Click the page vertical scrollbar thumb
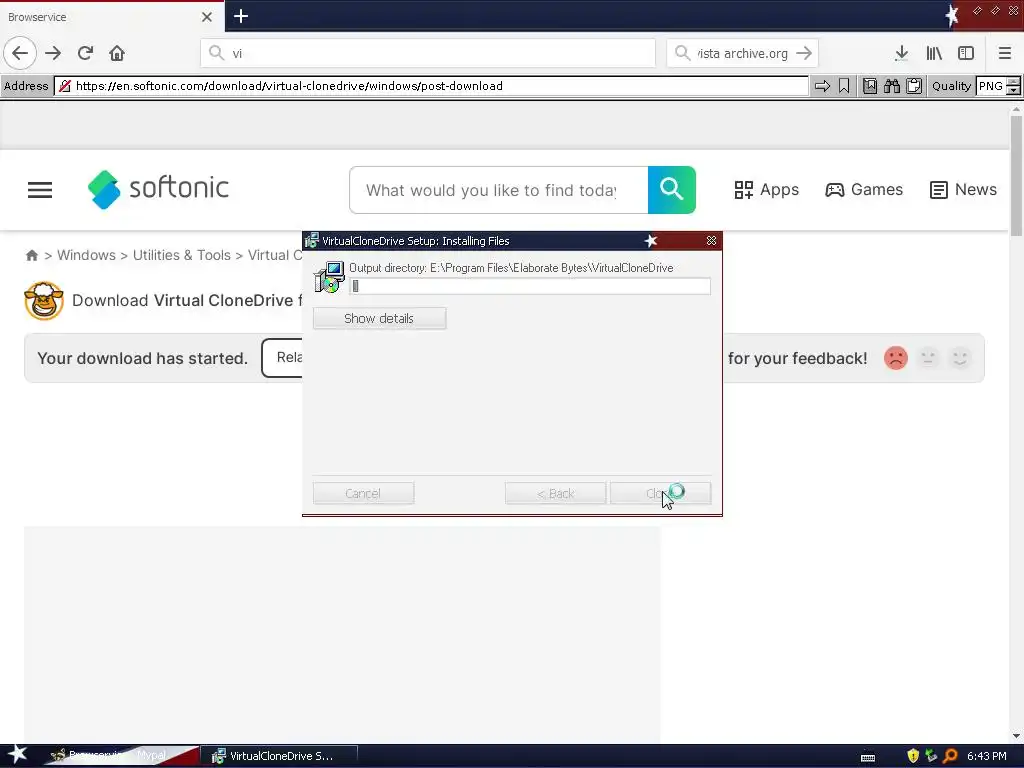Screen dimensions: 1024x768 click(1016, 176)
